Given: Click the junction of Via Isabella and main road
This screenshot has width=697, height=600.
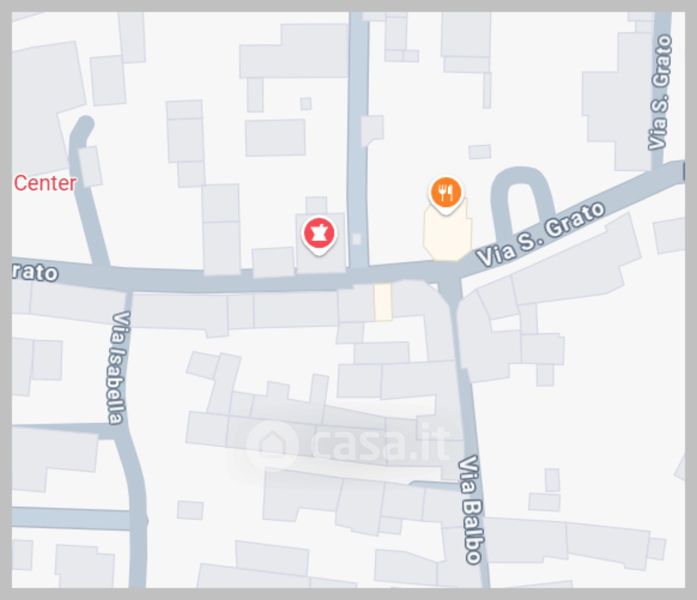Looking at the screenshot, I should point(128,283).
